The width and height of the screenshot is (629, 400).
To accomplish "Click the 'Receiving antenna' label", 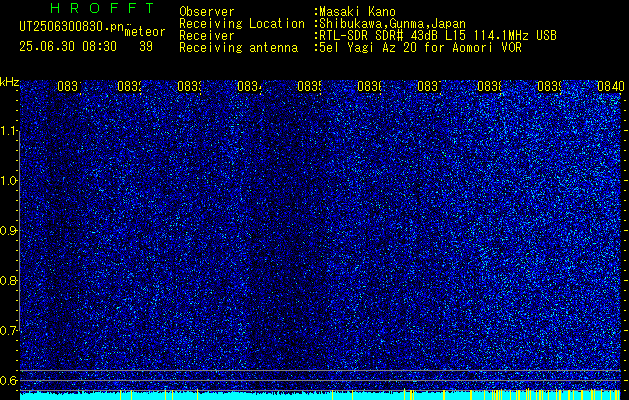I will [x=238, y=48].
